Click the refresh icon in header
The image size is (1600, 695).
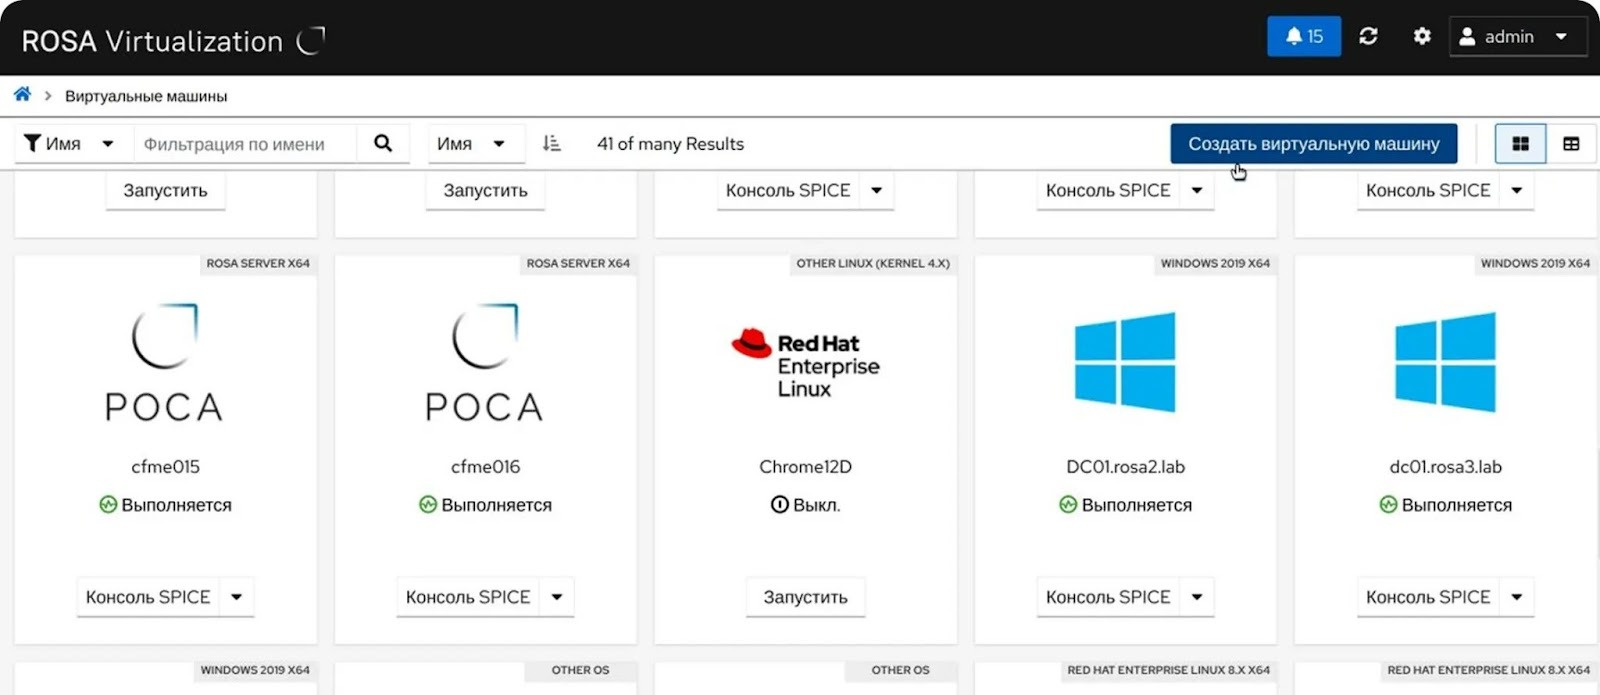1368,37
